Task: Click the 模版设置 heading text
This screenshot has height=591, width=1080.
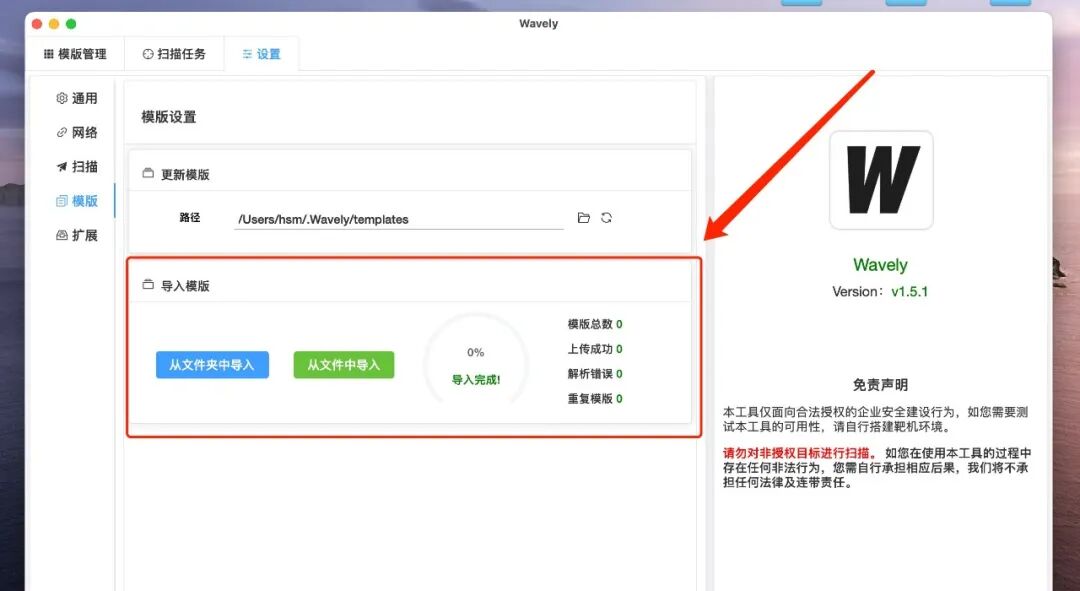Action: tap(169, 117)
